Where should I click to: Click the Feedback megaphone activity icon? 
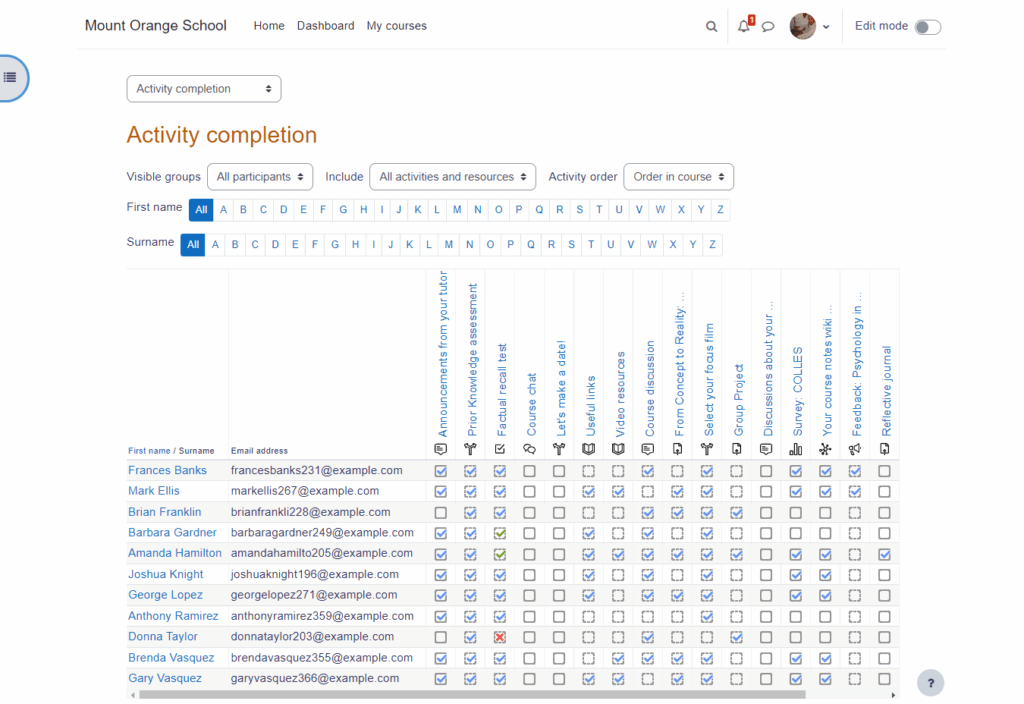click(855, 450)
